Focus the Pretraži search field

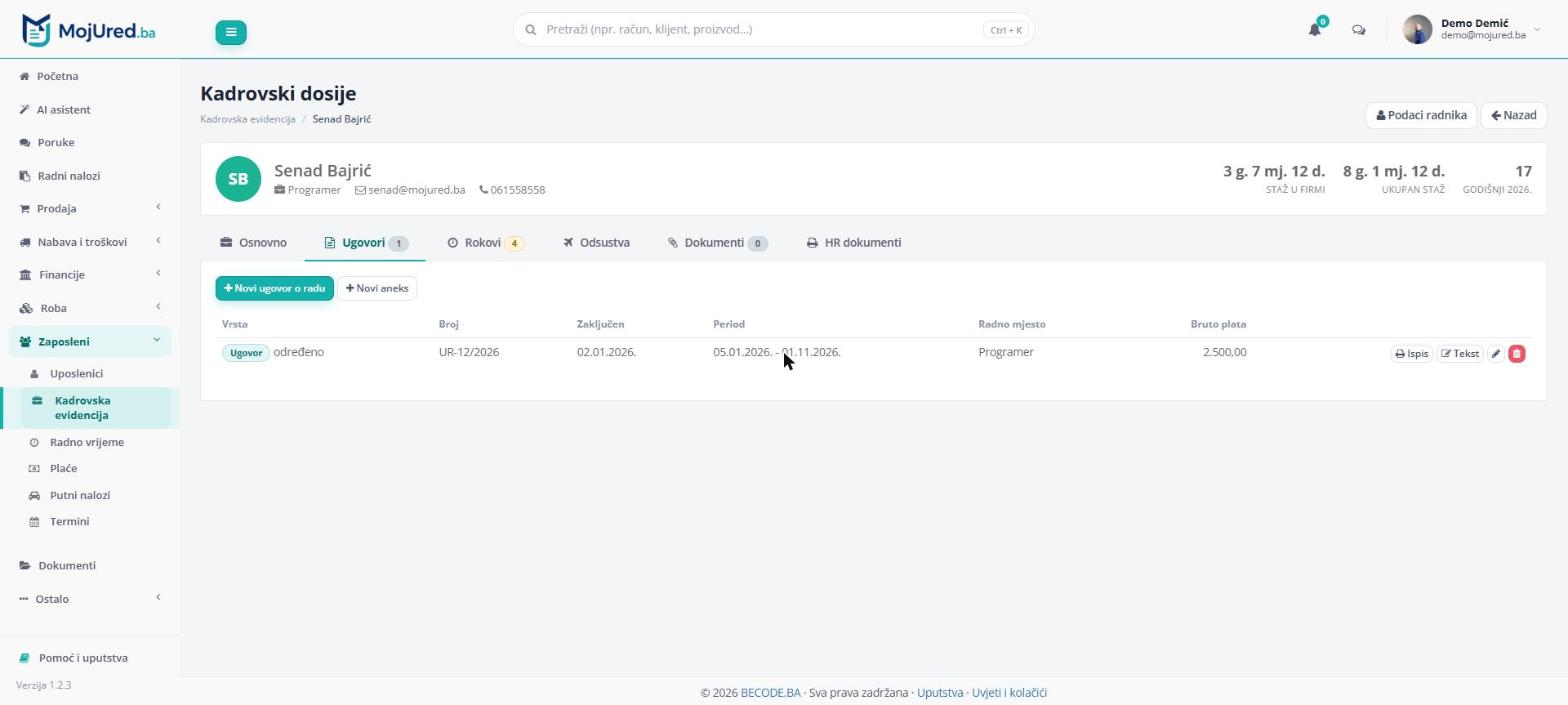click(774, 30)
